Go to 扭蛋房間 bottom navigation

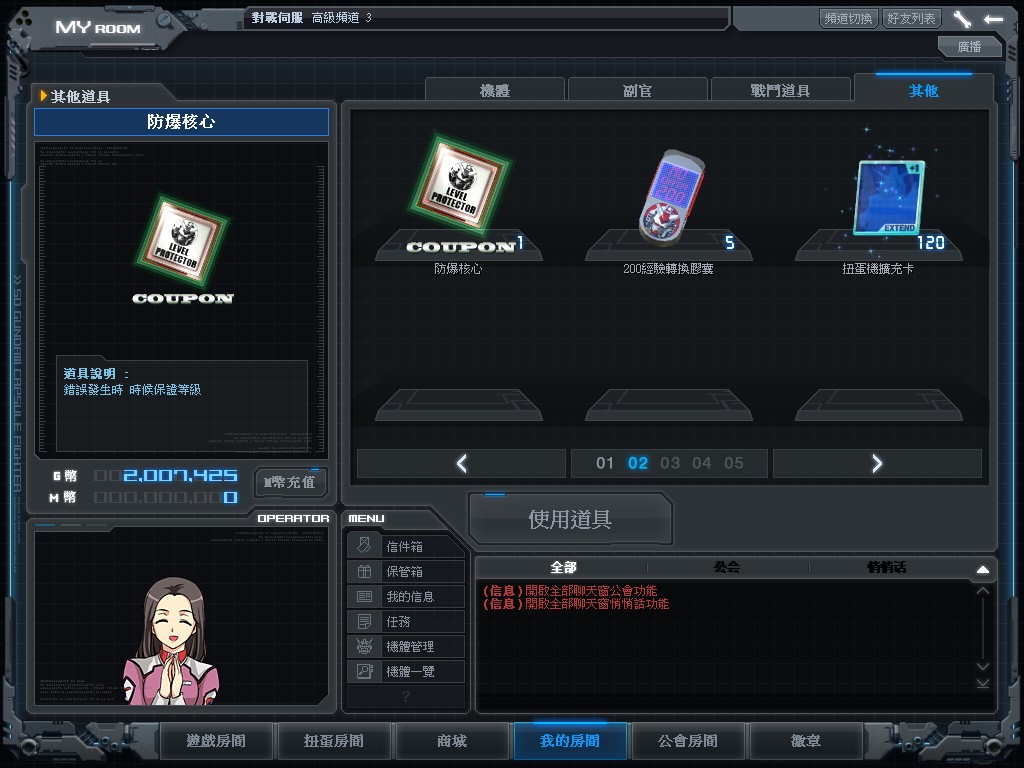pyautogui.click(x=334, y=741)
